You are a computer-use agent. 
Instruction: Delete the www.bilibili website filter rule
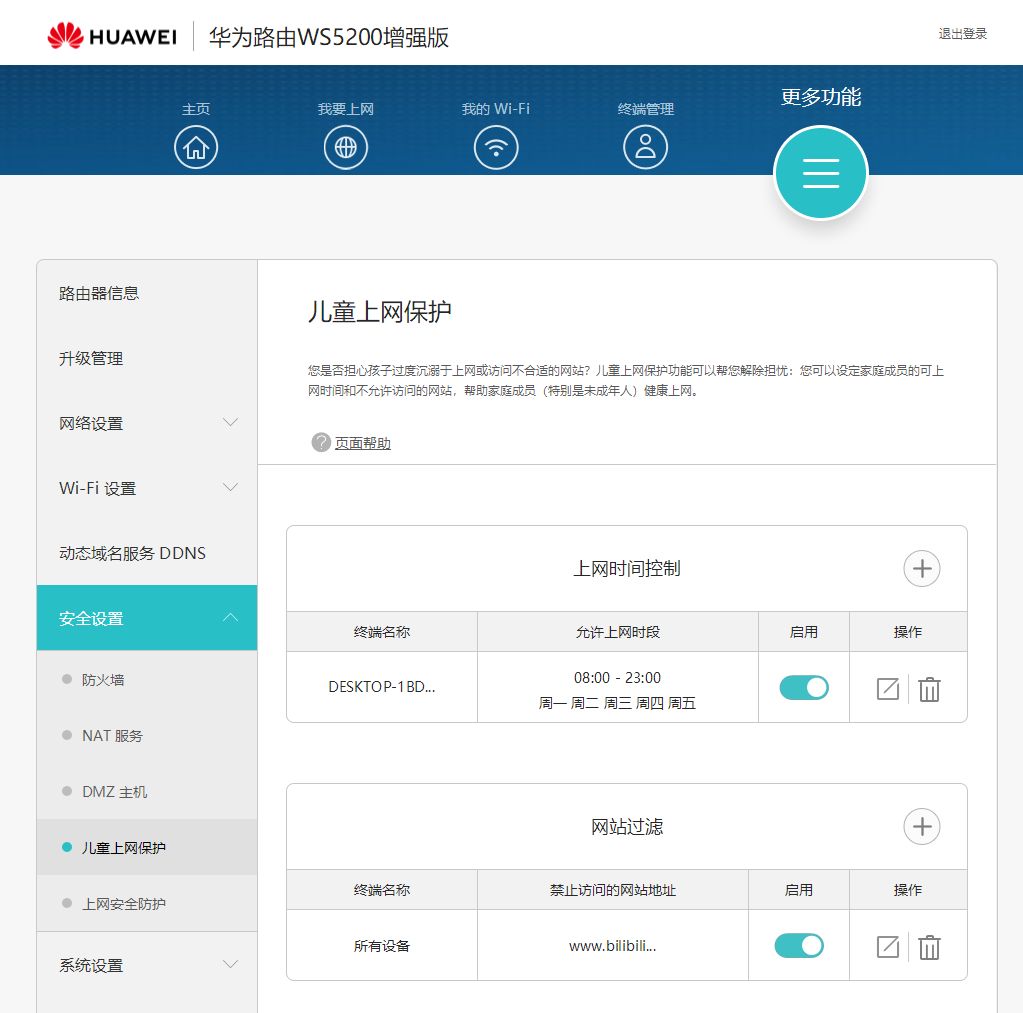[929, 947]
